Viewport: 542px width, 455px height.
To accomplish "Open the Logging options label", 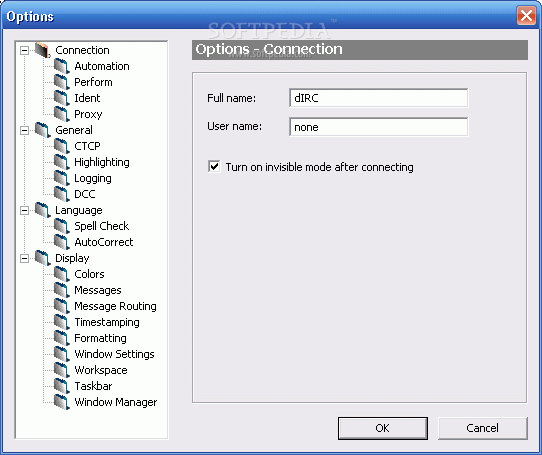I will click(93, 178).
